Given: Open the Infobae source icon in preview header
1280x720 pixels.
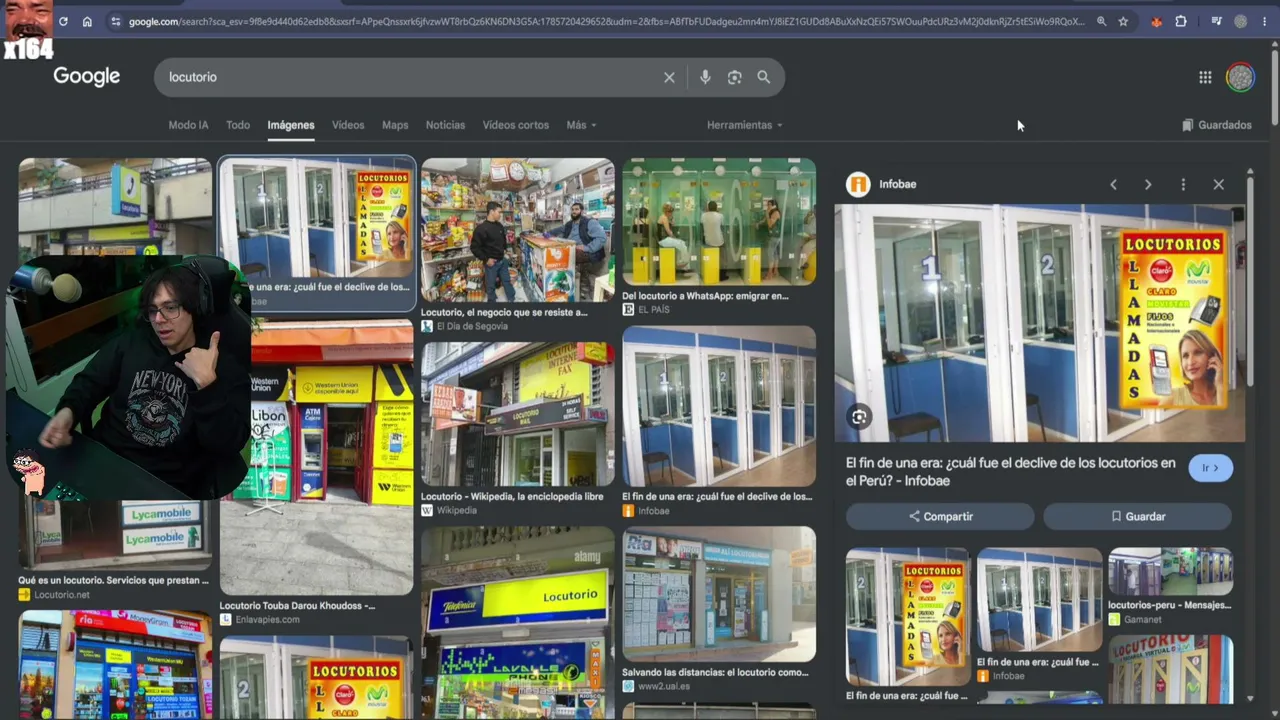Looking at the screenshot, I should coord(858,184).
